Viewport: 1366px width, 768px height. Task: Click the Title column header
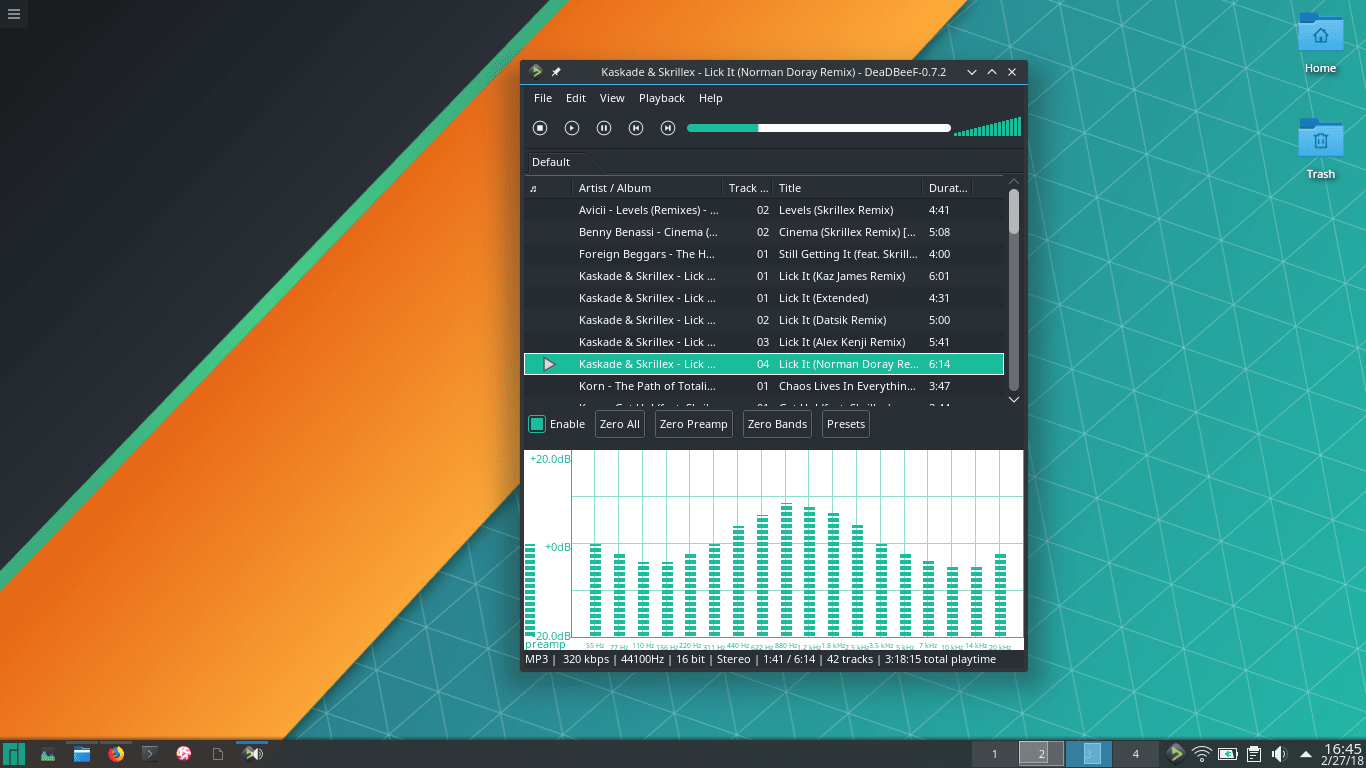848,188
